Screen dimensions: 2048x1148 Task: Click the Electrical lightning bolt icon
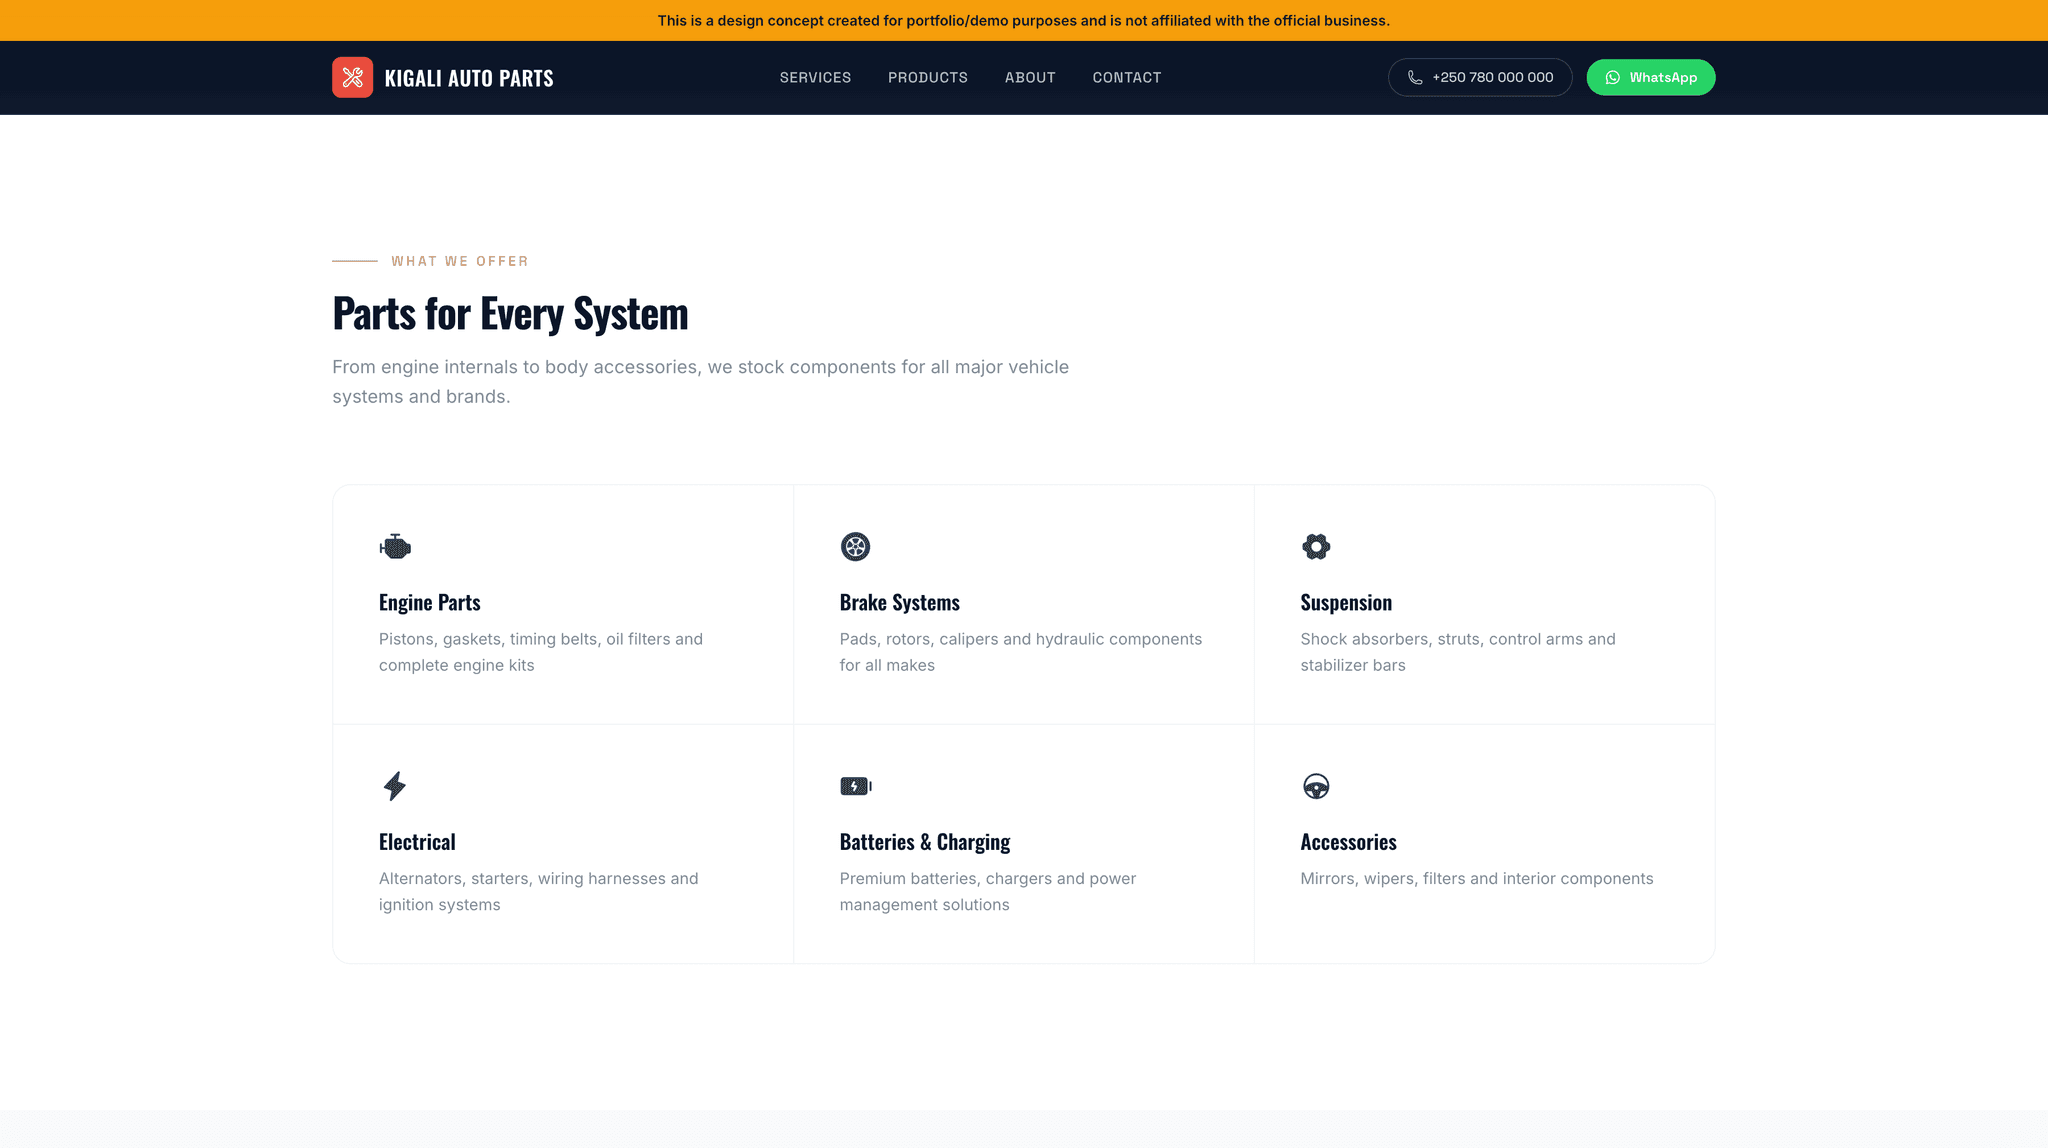click(x=395, y=786)
